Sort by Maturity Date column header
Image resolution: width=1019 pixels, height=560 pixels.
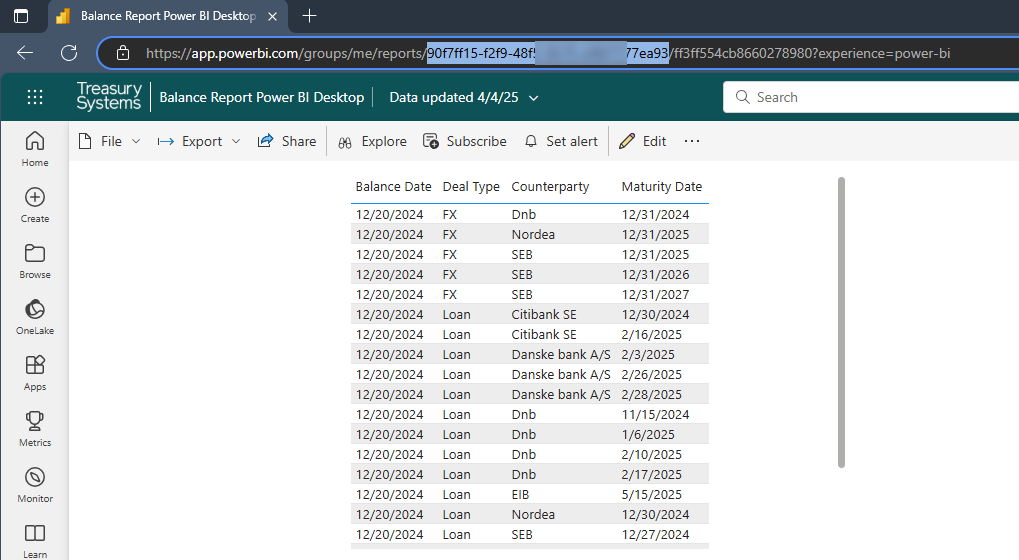(662, 186)
